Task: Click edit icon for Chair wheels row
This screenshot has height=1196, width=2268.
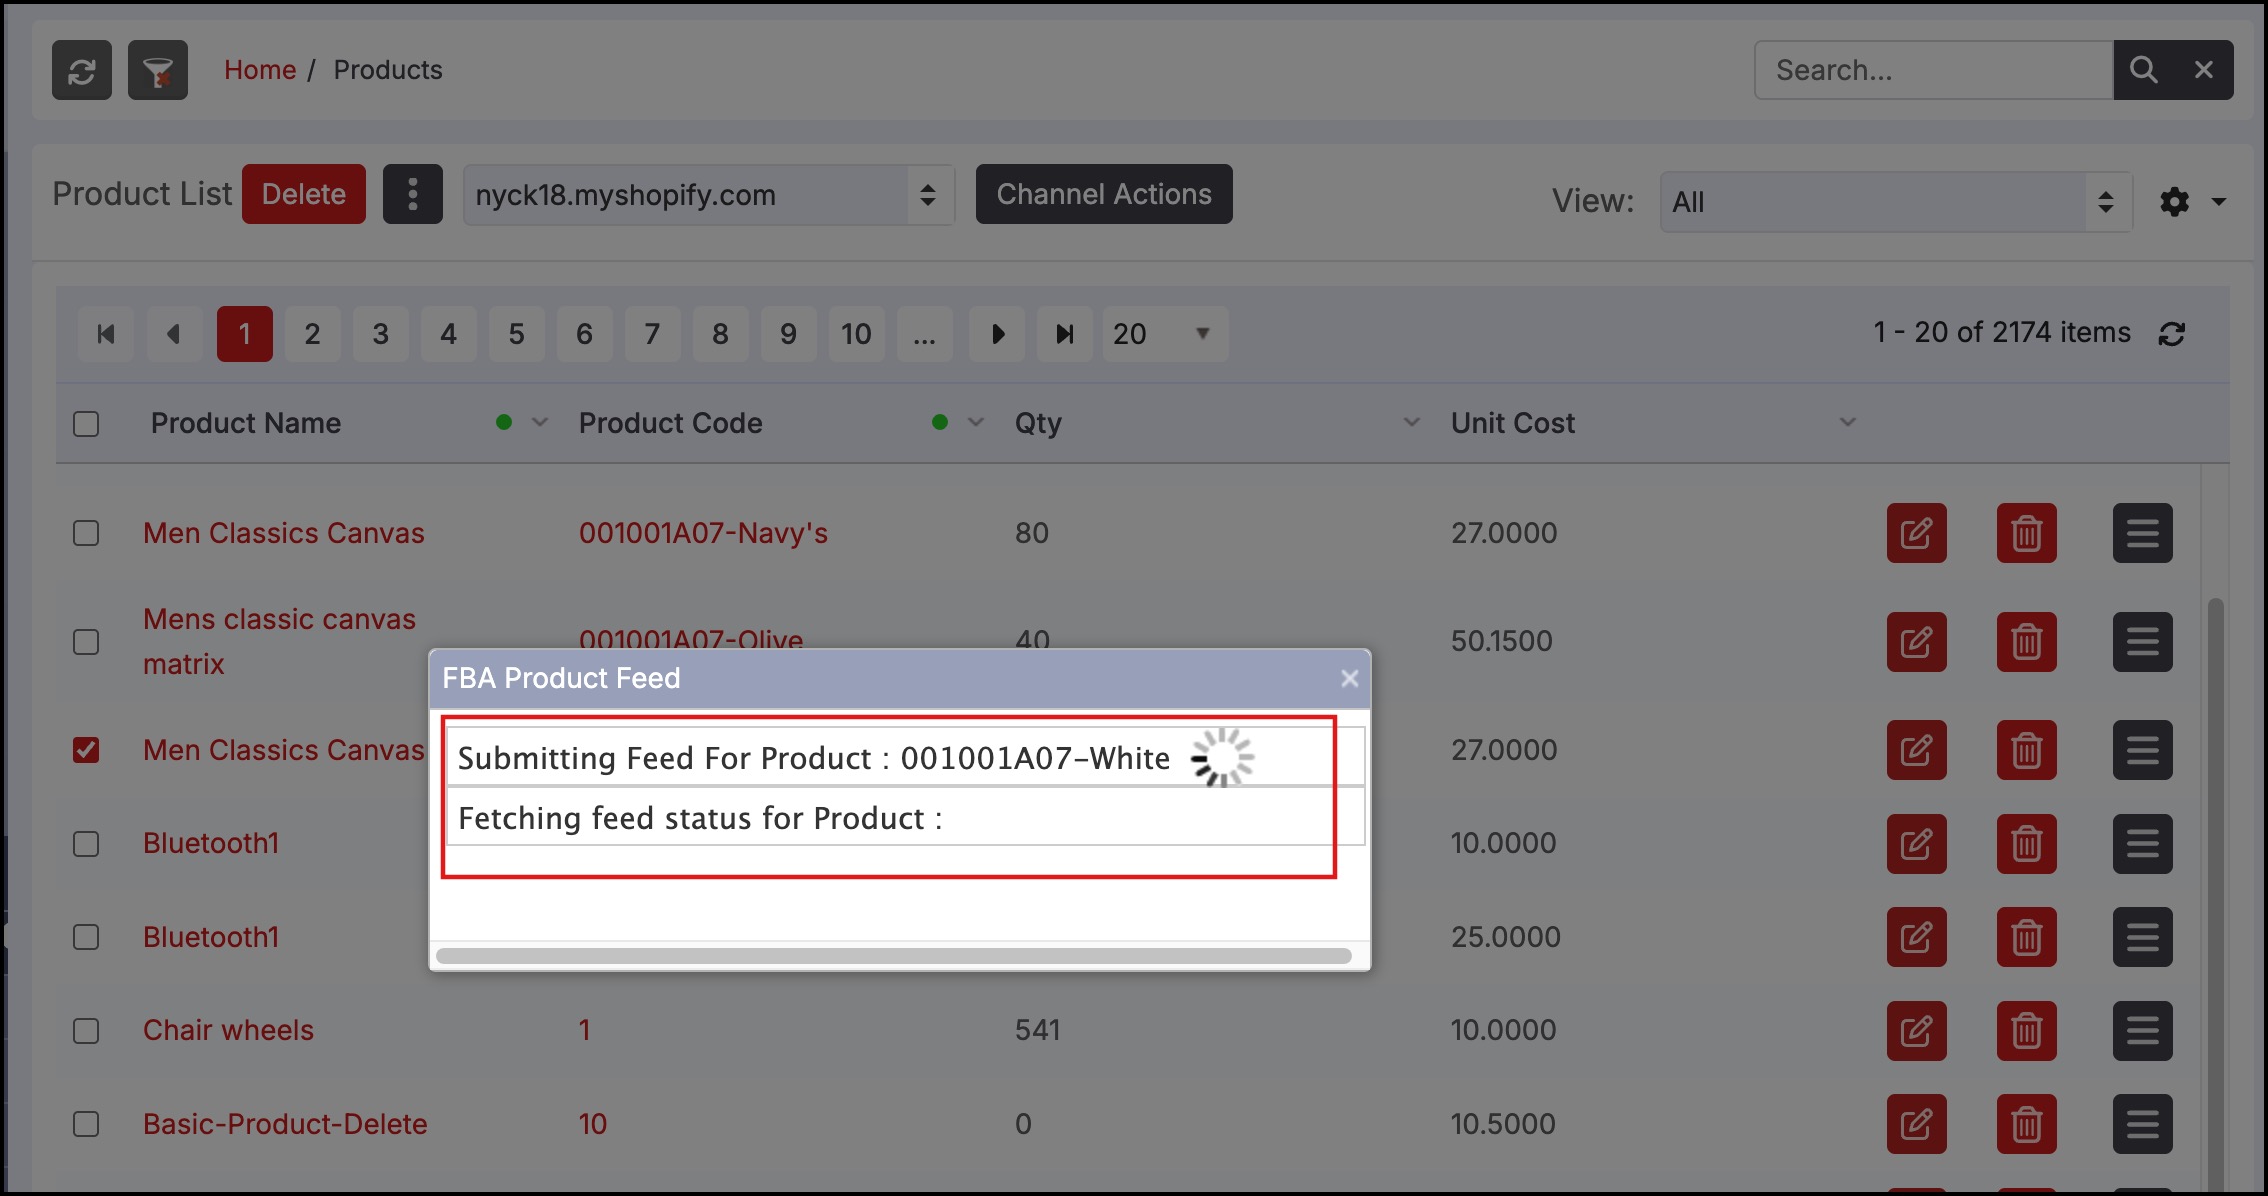Action: [1916, 1030]
